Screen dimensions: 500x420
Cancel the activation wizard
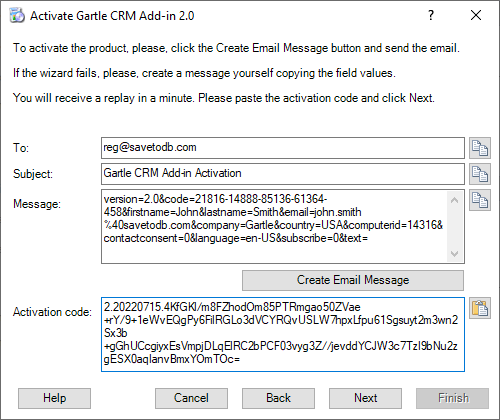(191, 398)
